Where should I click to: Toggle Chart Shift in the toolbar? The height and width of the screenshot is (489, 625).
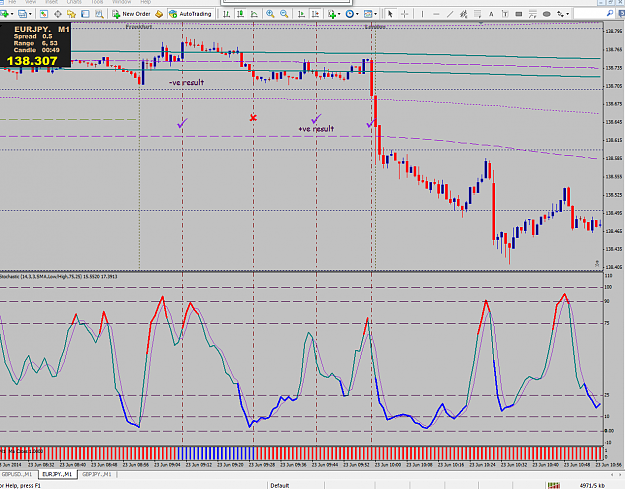[315, 14]
